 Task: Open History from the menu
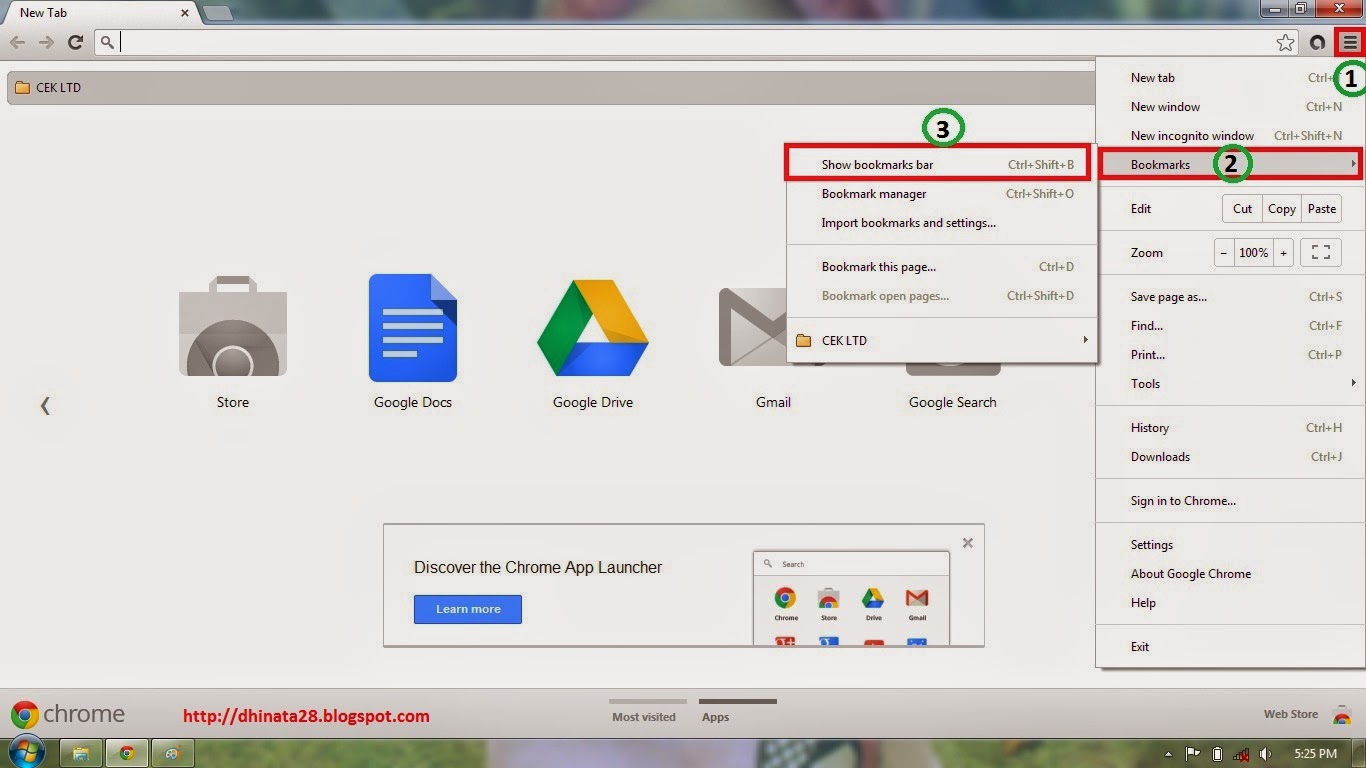pos(1231,427)
